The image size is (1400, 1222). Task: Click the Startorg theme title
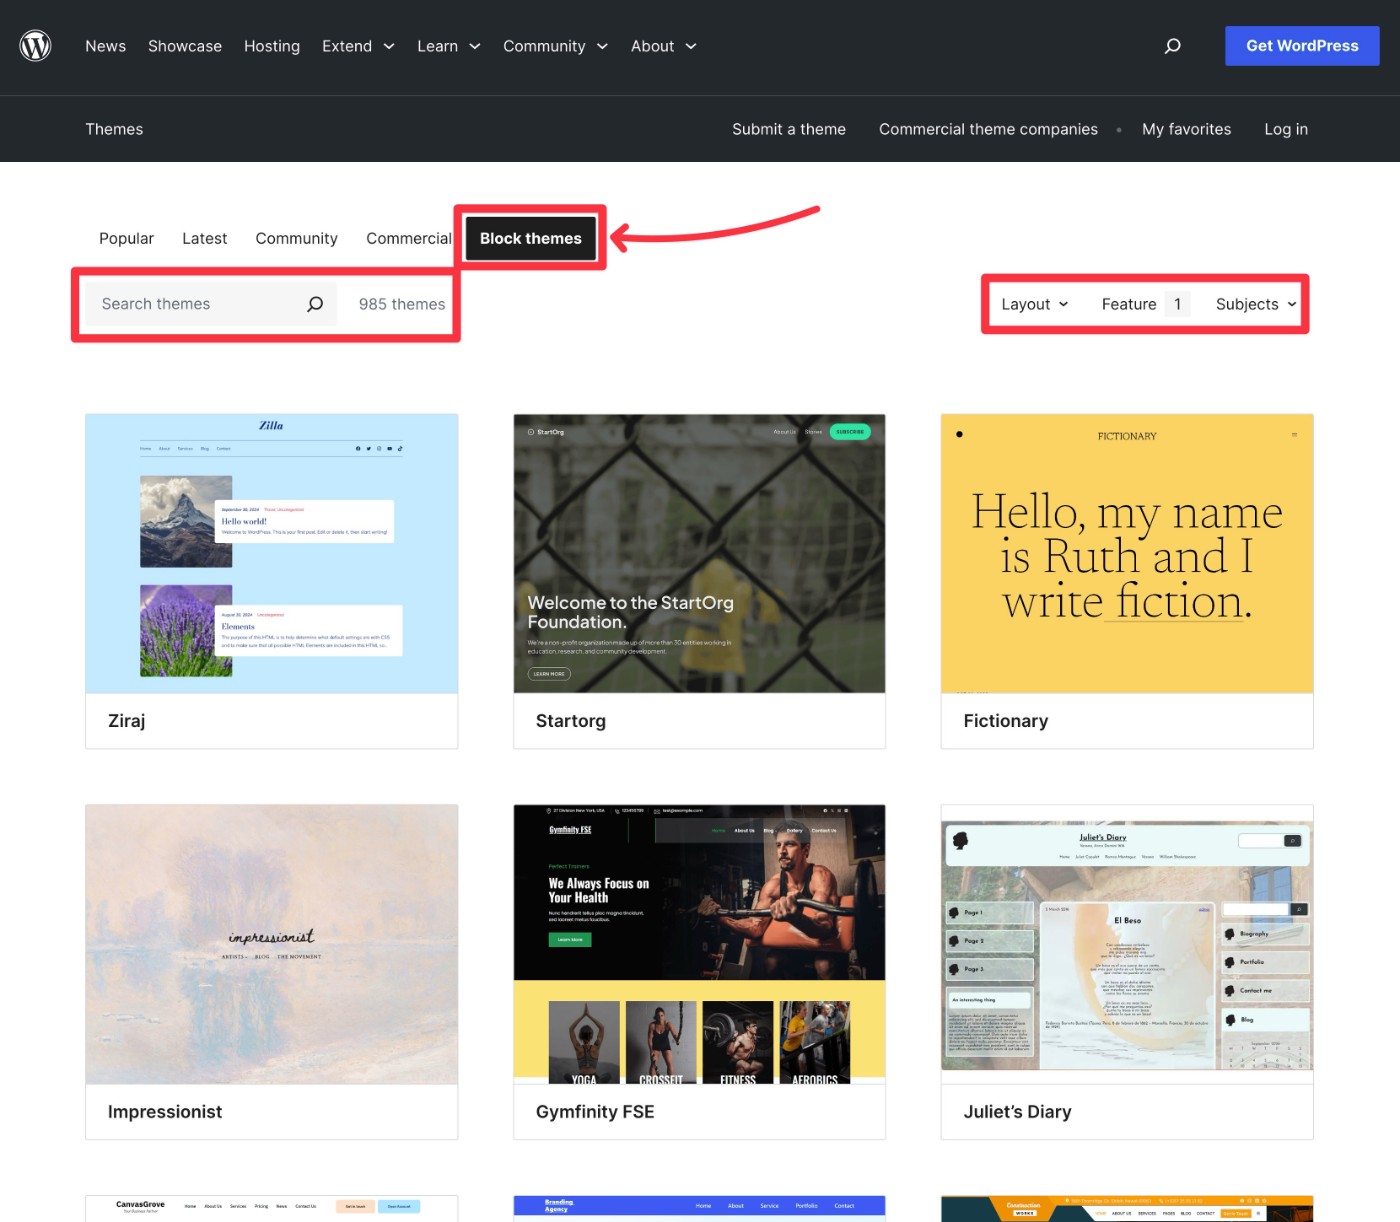click(570, 721)
